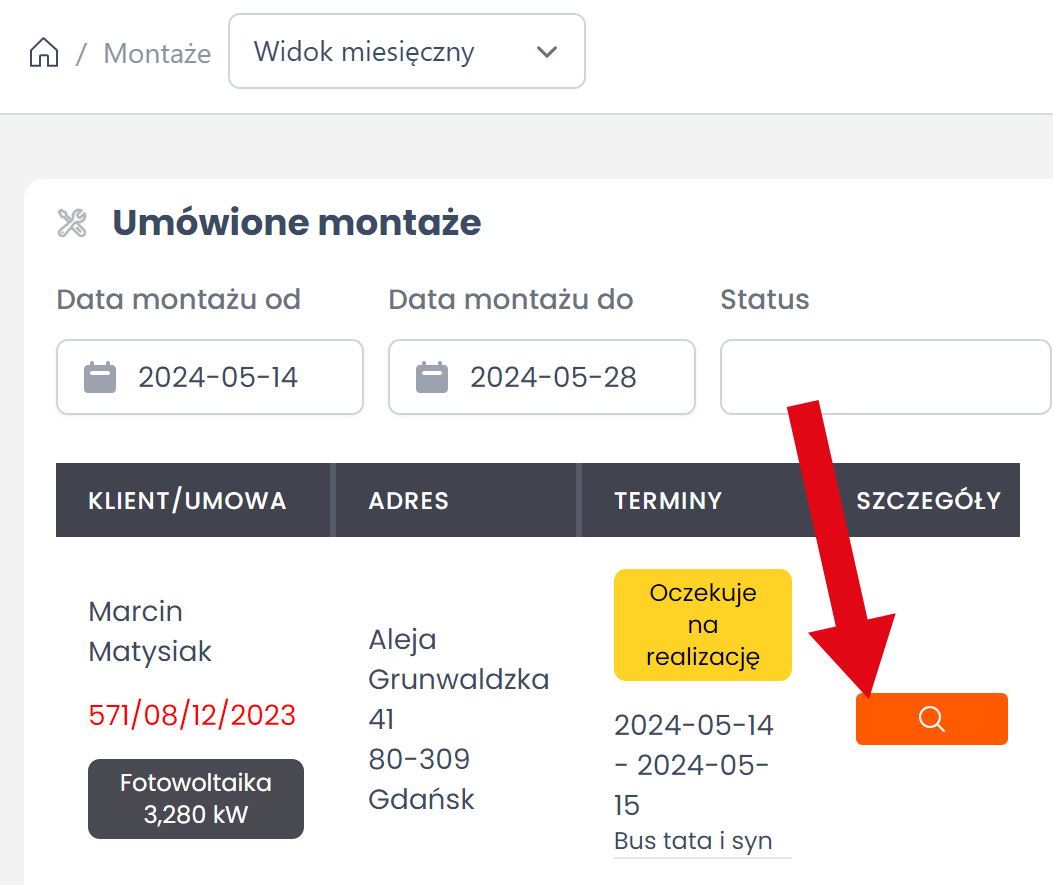Click the home icon in breadcrumb
Image resolution: width=1053 pixels, height=885 pixels.
(x=44, y=52)
